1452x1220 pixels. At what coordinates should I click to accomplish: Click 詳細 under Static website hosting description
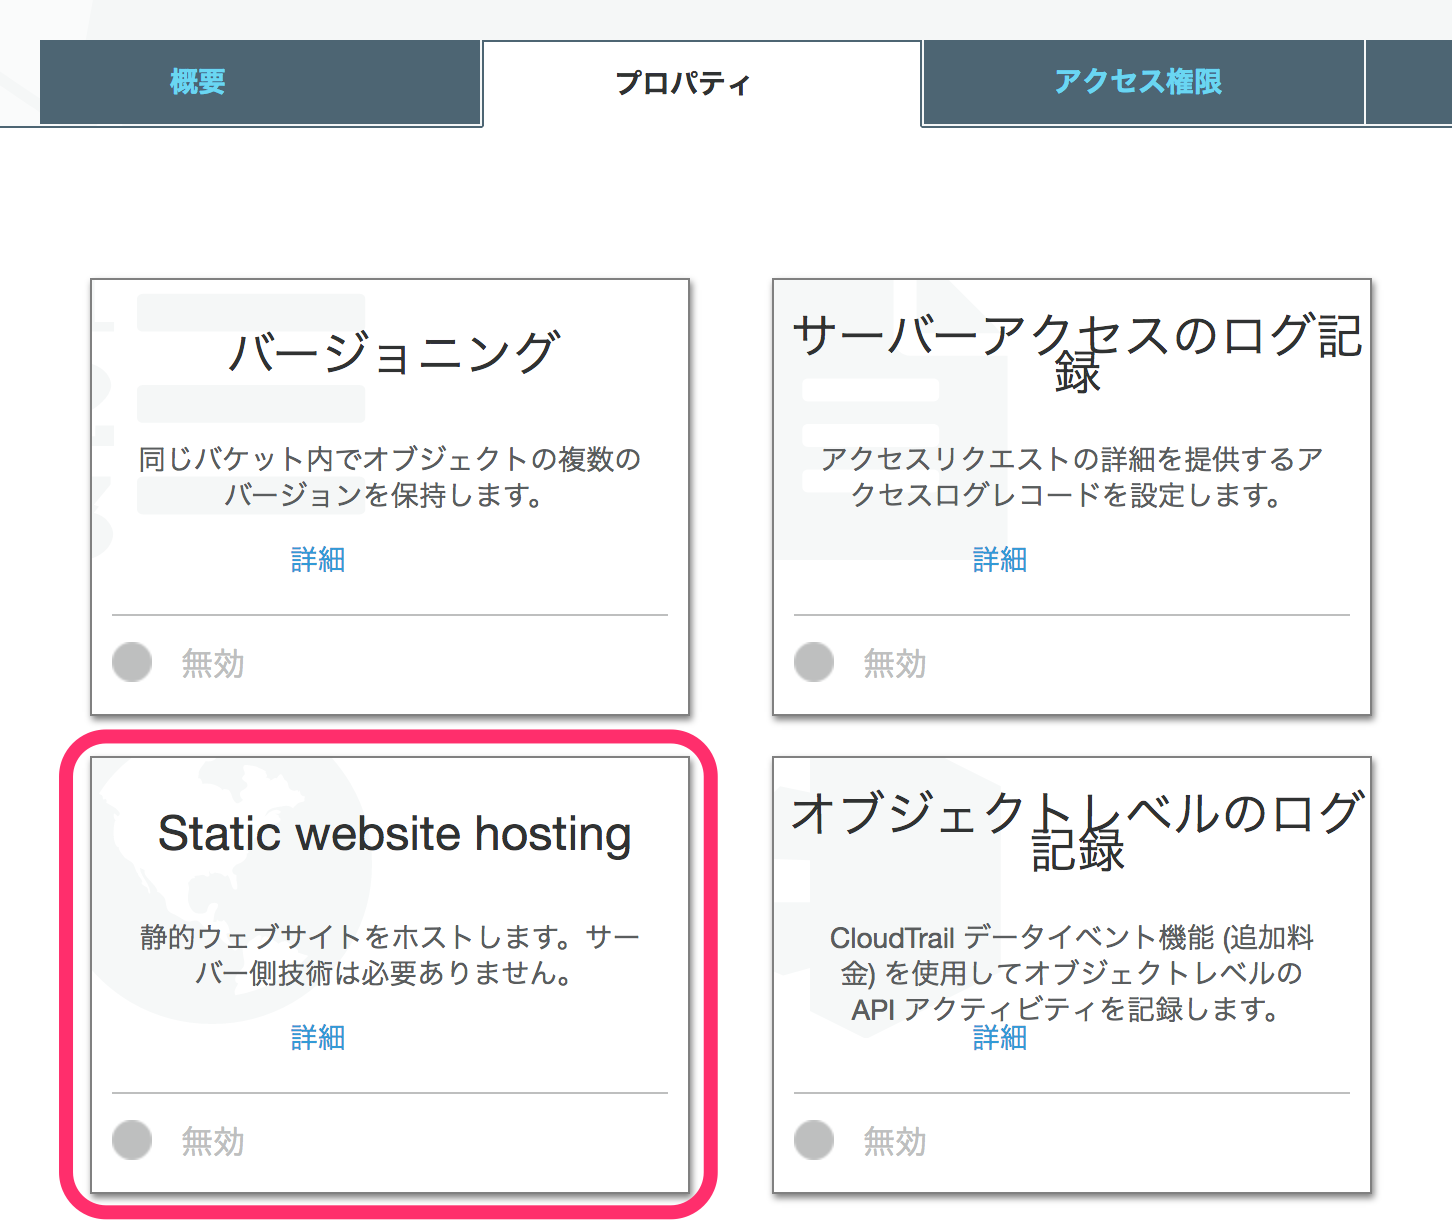point(317,1038)
